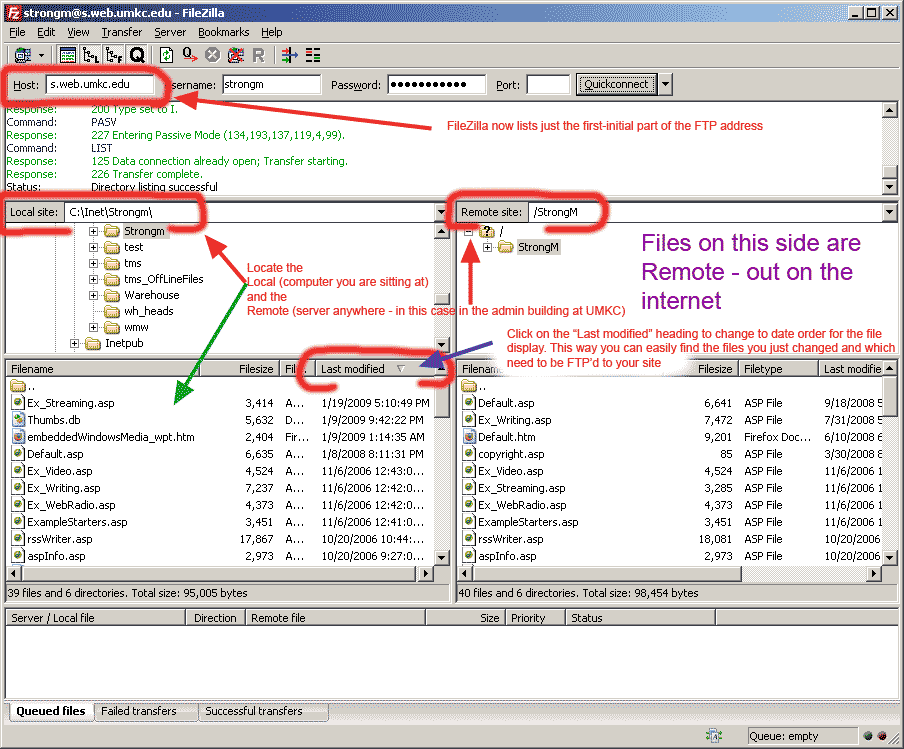The image size is (904, 749).
Task: Open the View menu
Action: 78,32
